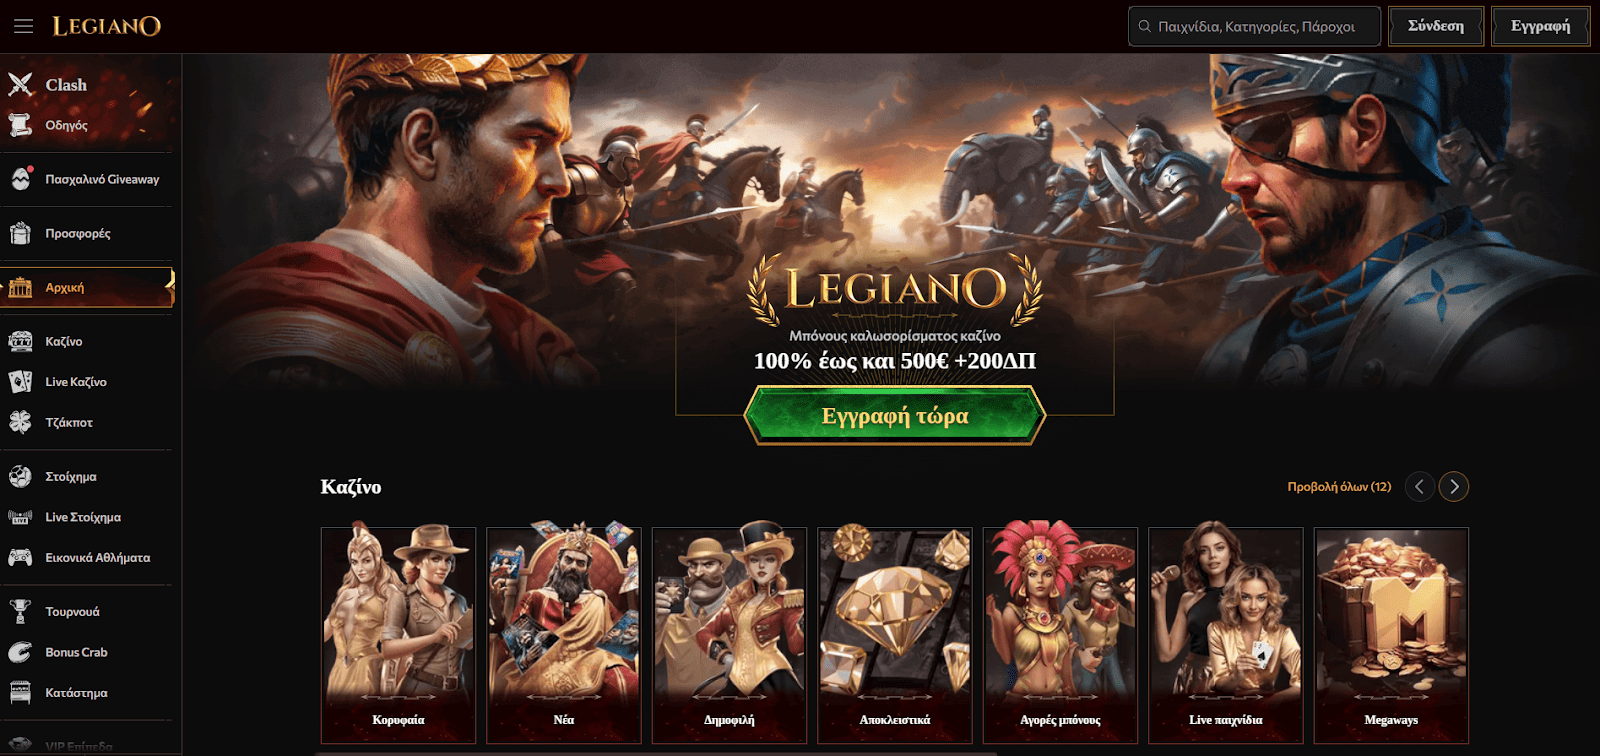Click the Προσφορές gift icon

tap(20, 233)
